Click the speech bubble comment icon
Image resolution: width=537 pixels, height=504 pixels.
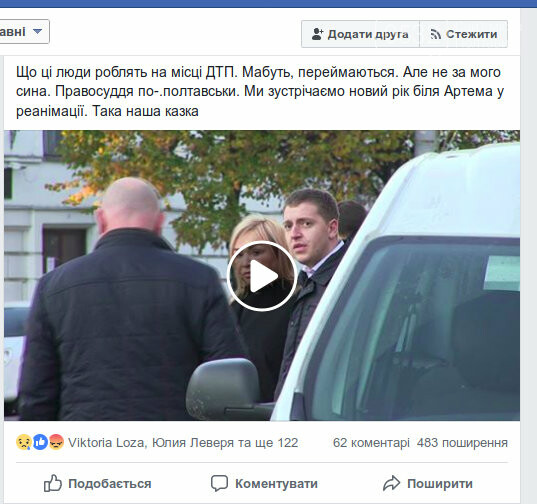point(219,483)
